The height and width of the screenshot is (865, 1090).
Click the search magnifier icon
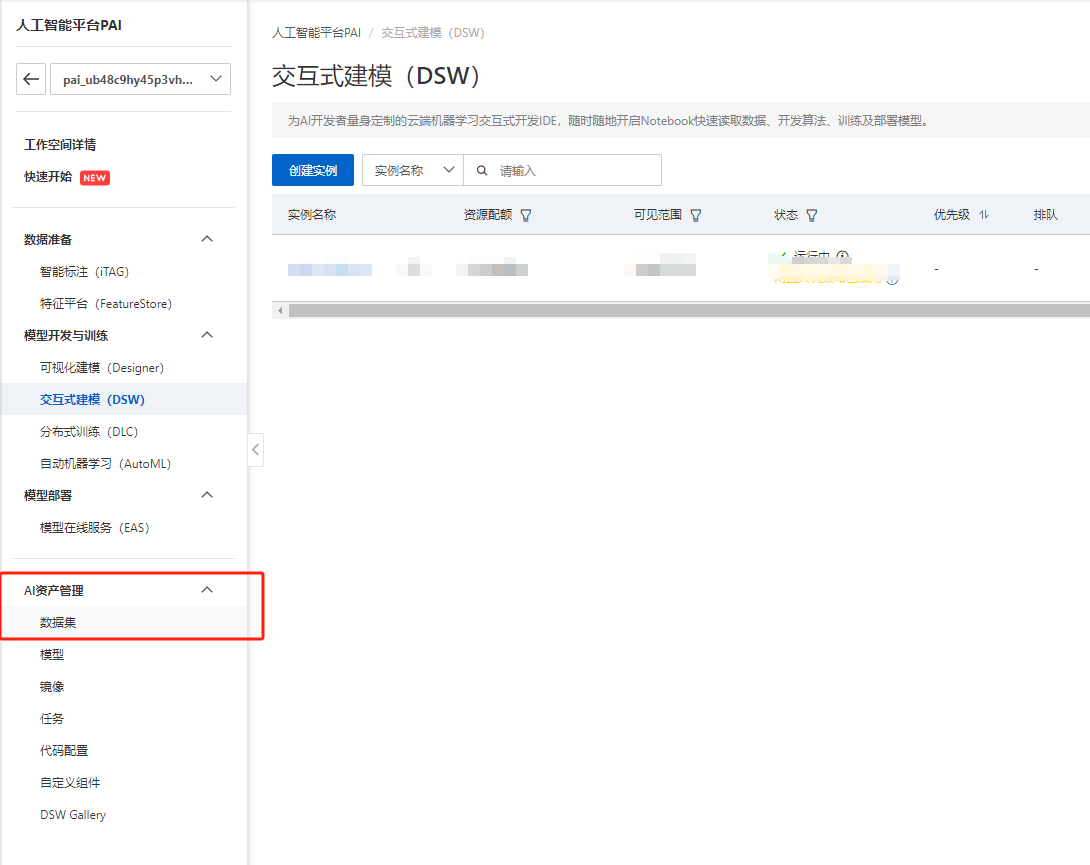tap(481, 170)
